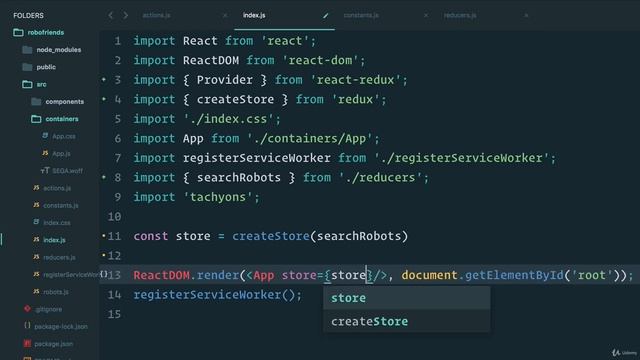Select containers folder label
This screenshot has width=640, height=360.
point(62,119)
